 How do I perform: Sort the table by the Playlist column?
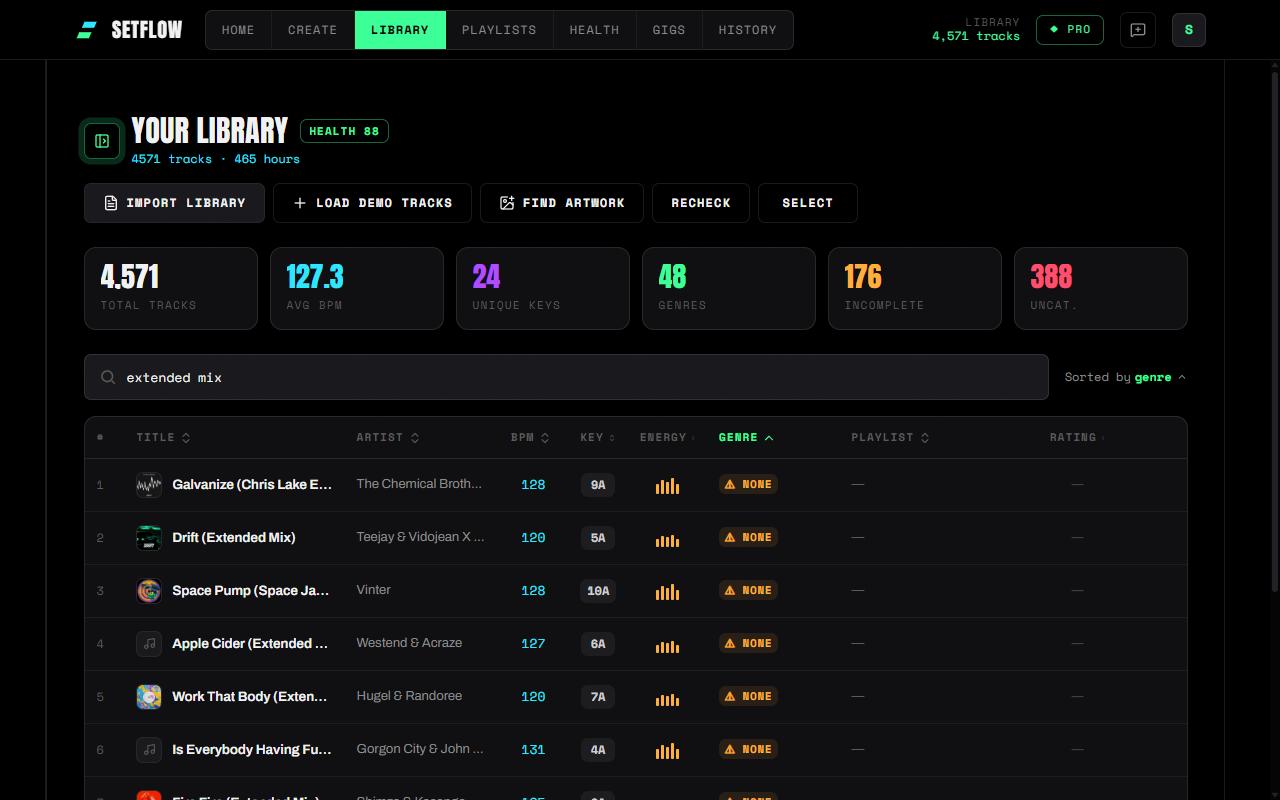(x=890, y=438)
